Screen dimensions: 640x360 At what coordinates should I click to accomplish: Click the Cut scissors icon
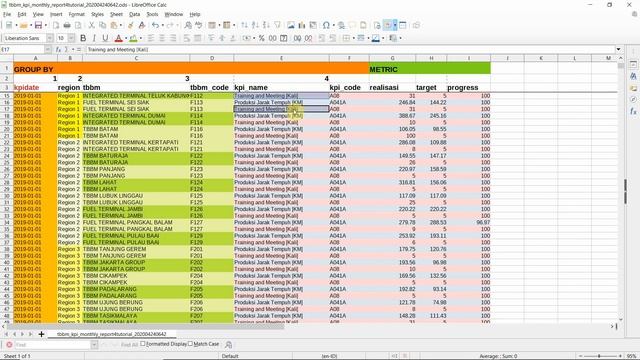click(x=92, y=25)
